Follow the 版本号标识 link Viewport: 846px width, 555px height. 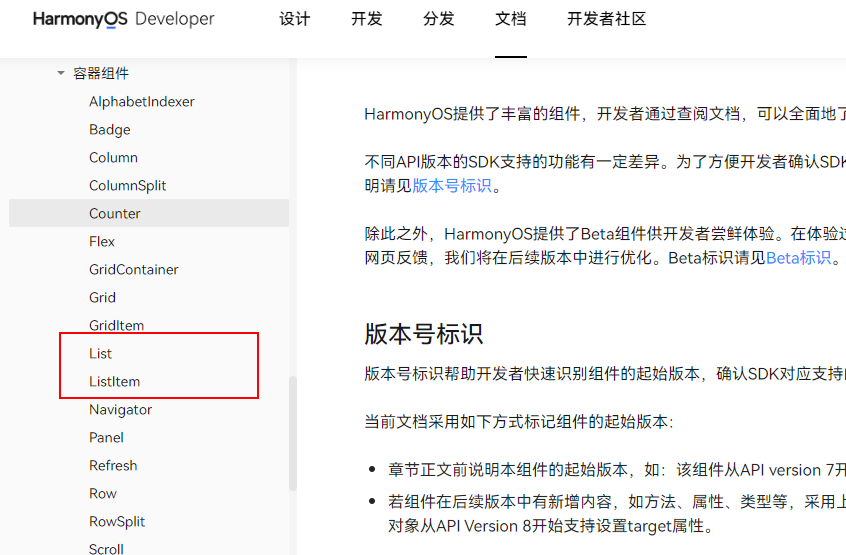(452, 186)
